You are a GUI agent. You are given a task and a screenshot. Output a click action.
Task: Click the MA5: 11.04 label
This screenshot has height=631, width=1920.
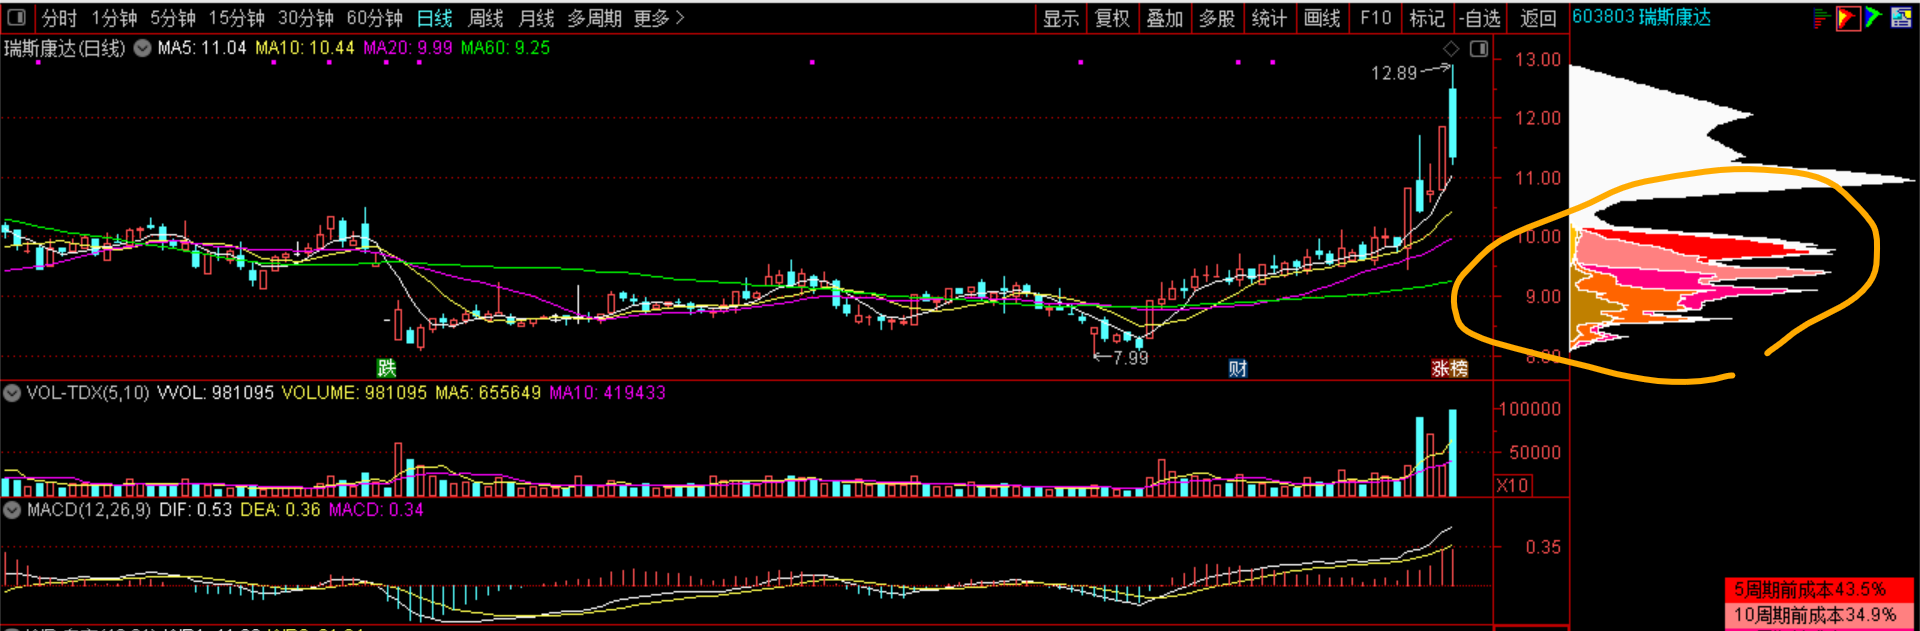coord(202,48)
